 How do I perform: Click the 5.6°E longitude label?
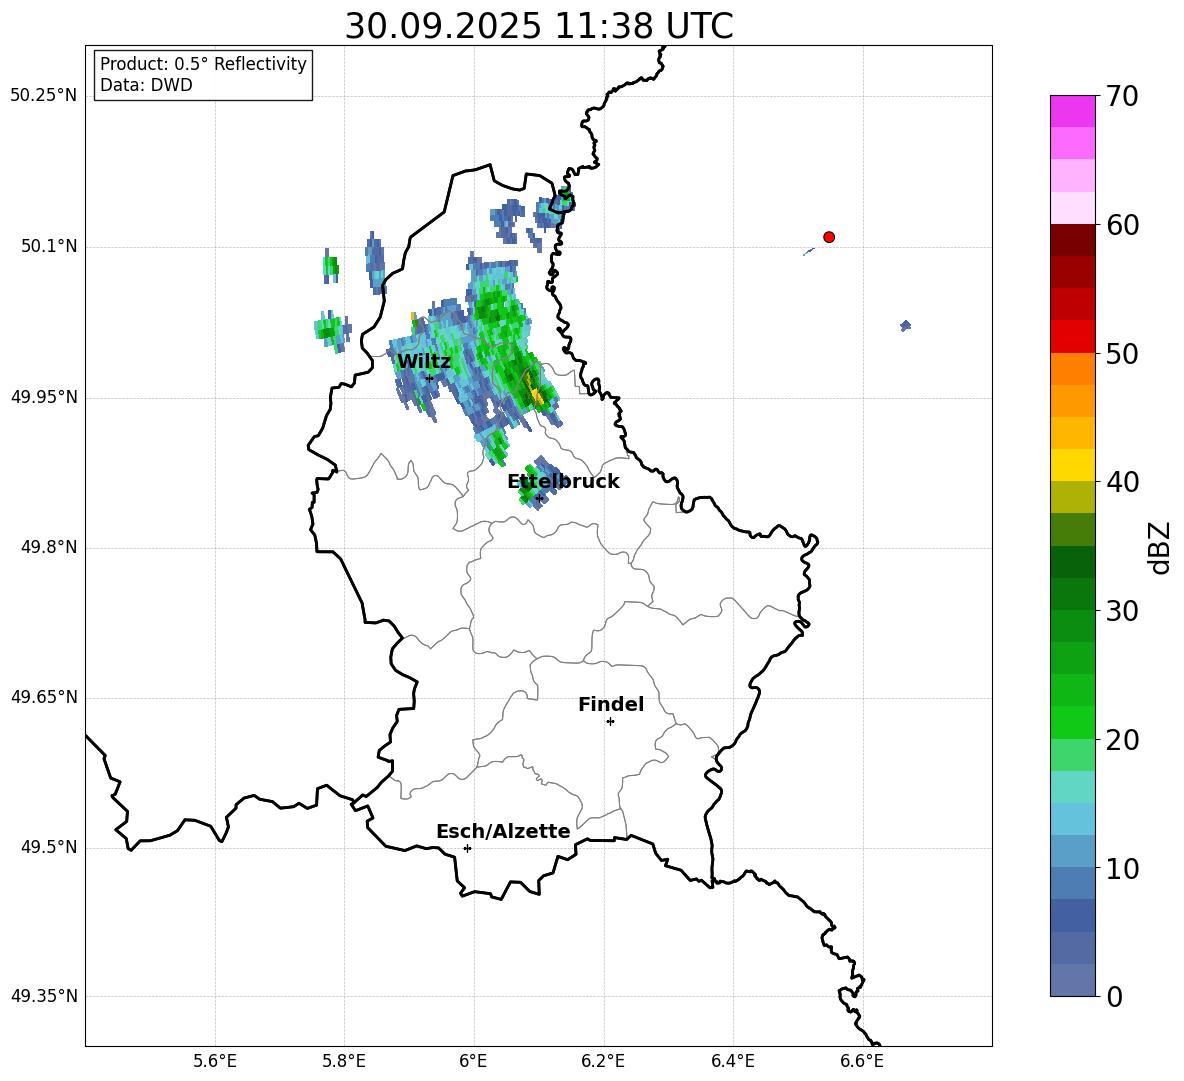point(215,1061)
